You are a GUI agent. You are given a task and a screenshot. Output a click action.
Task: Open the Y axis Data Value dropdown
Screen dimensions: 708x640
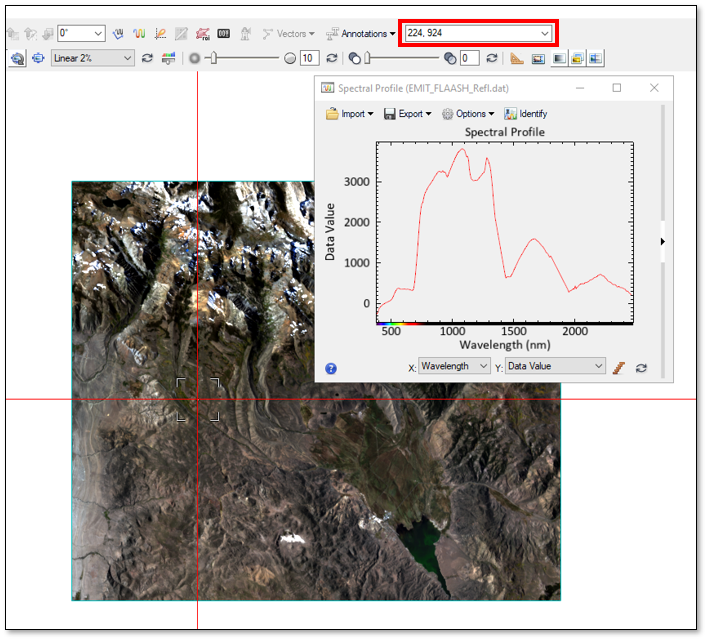click(555, 367)
